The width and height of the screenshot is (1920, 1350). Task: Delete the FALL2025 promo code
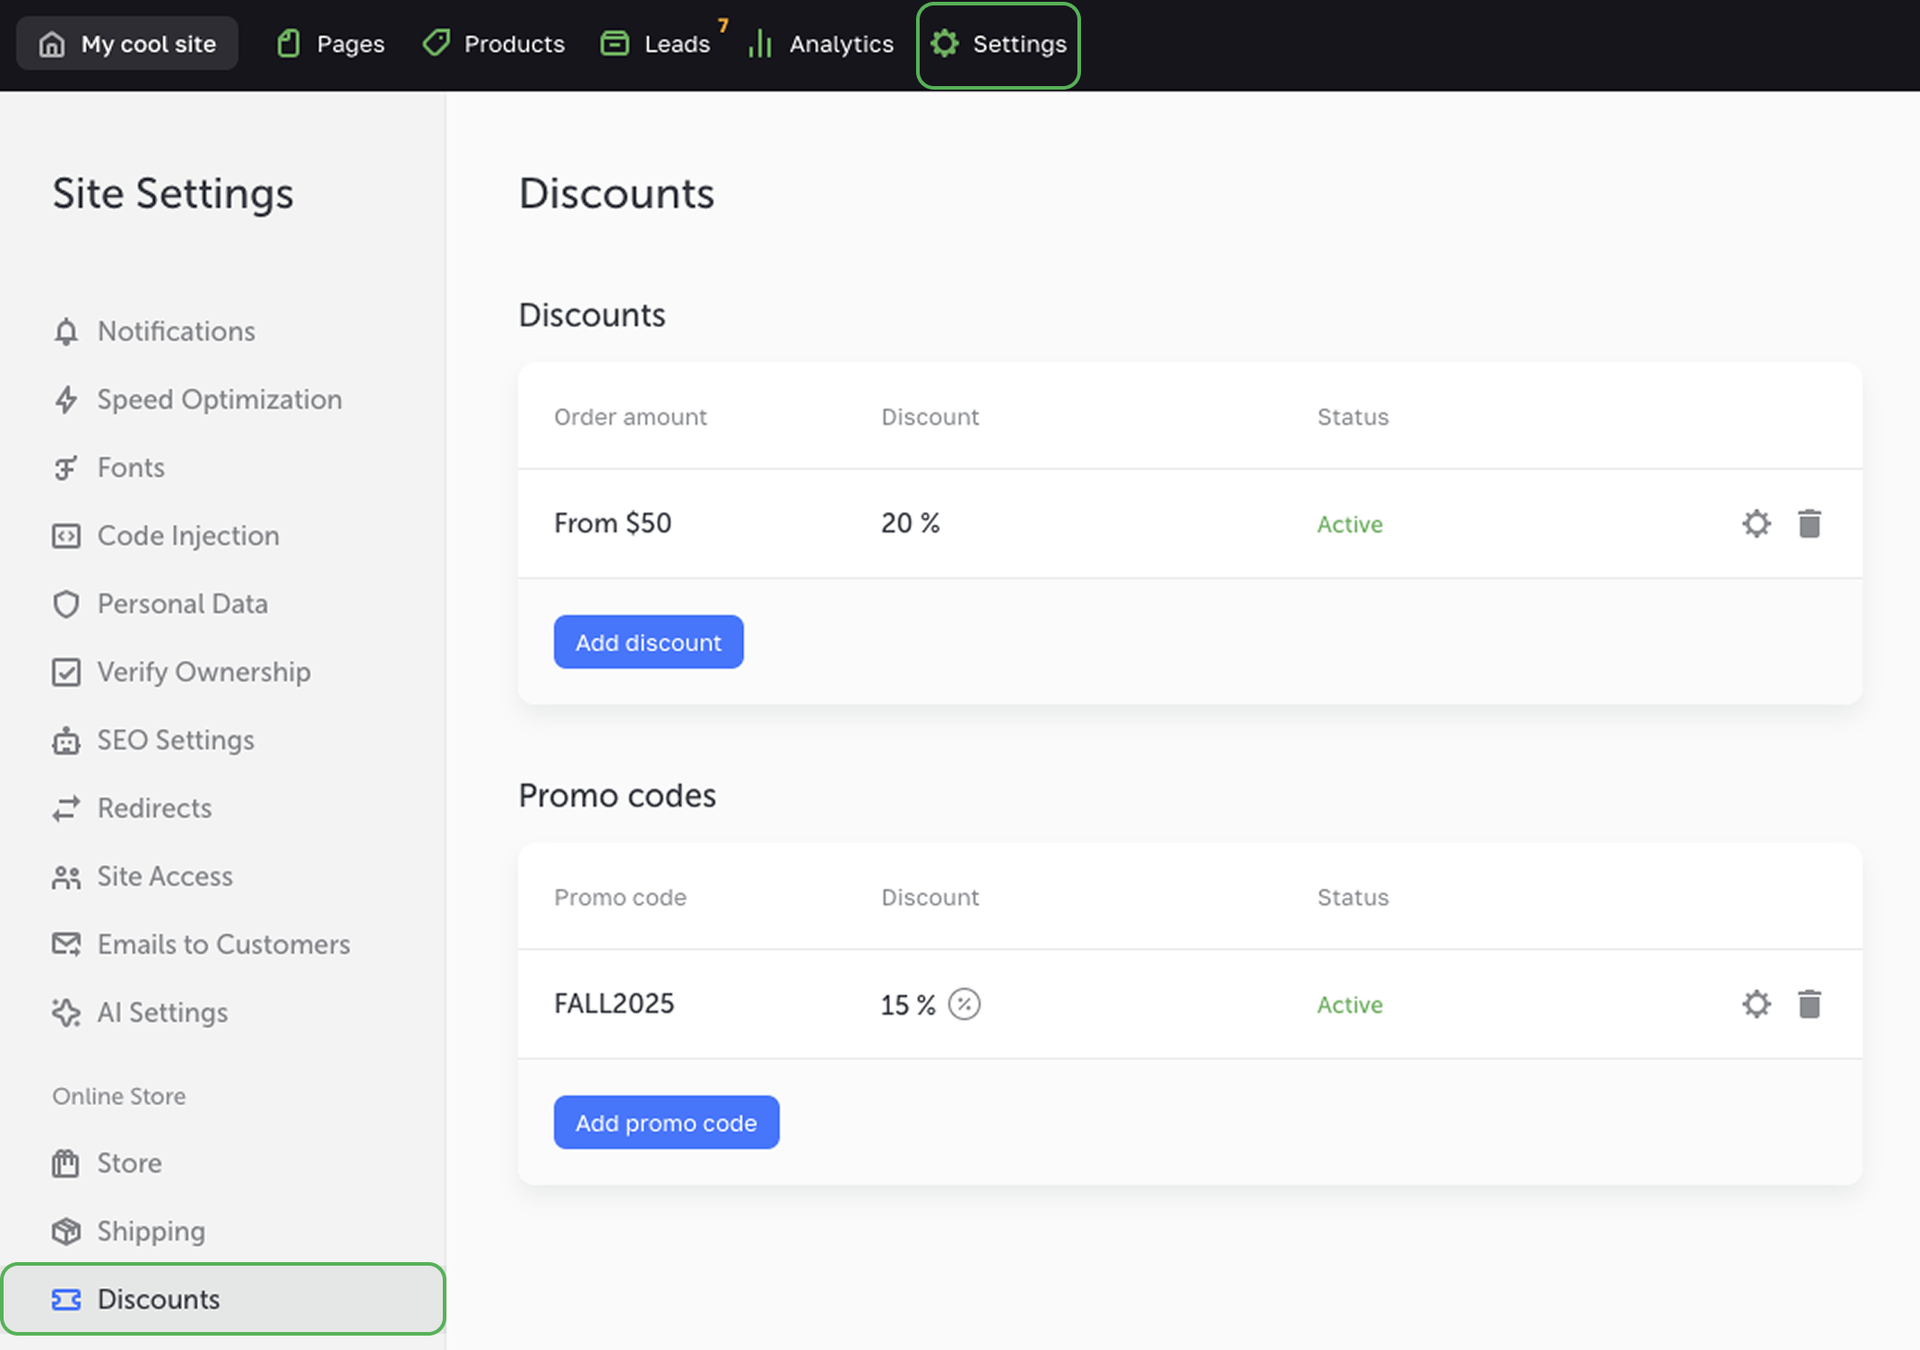pyautogui.click(x=1809, y=1003)
